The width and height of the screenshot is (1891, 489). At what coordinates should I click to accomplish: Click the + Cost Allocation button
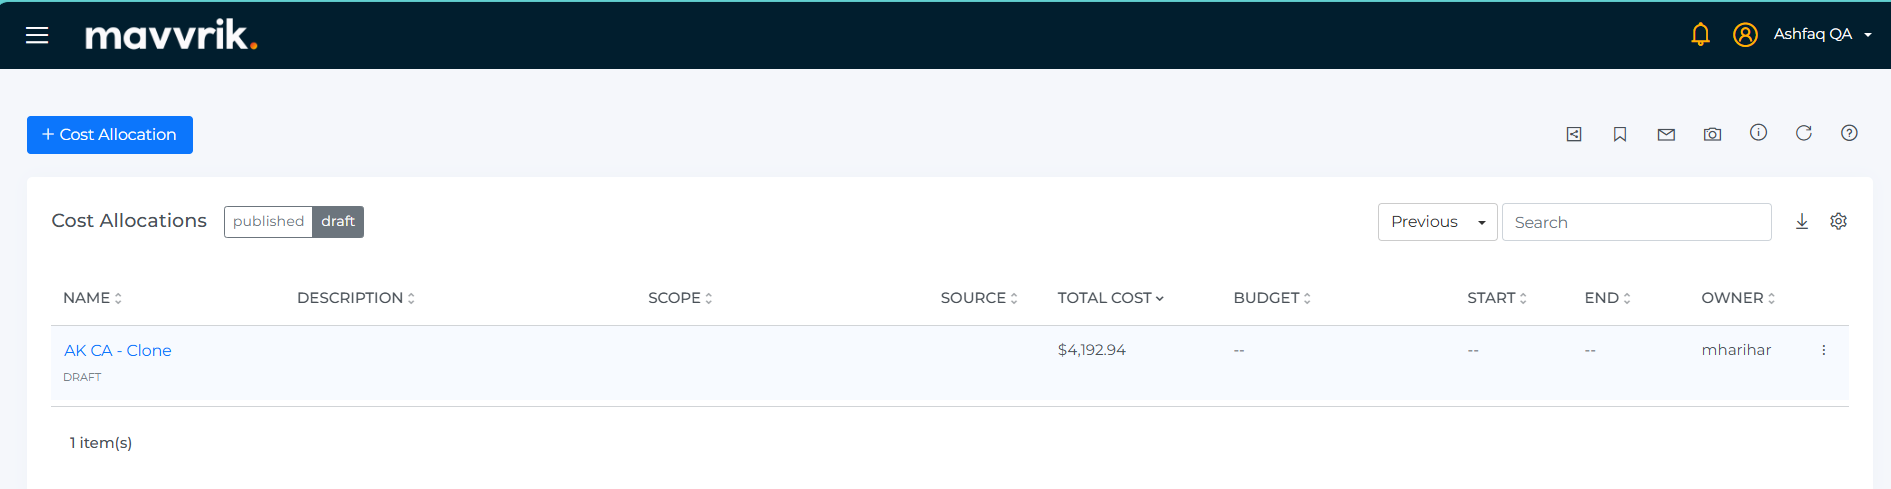pos(110,135)
